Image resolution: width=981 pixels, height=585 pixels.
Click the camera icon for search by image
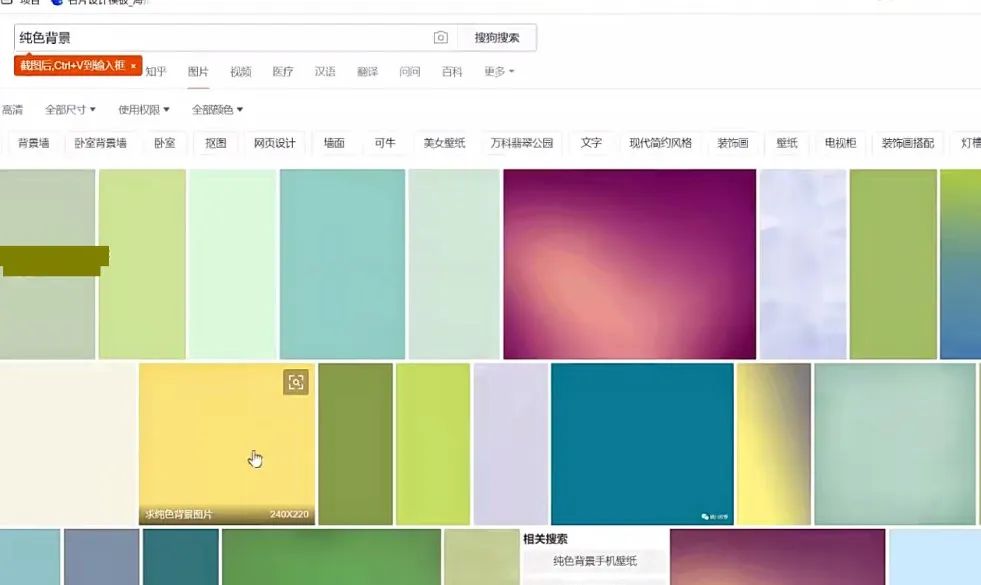coord(441,36)
